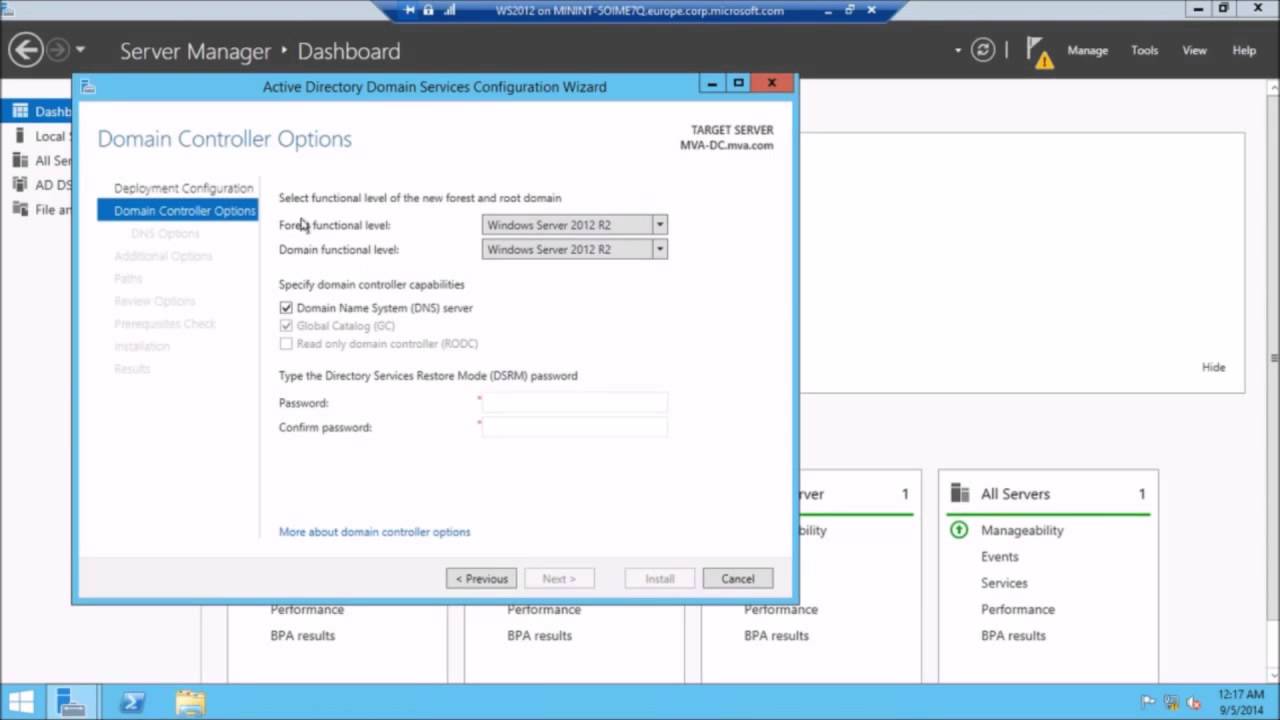Screen dimensions: 1280x720
Task: Click the Confirm password field
Action: click(574, 427)
